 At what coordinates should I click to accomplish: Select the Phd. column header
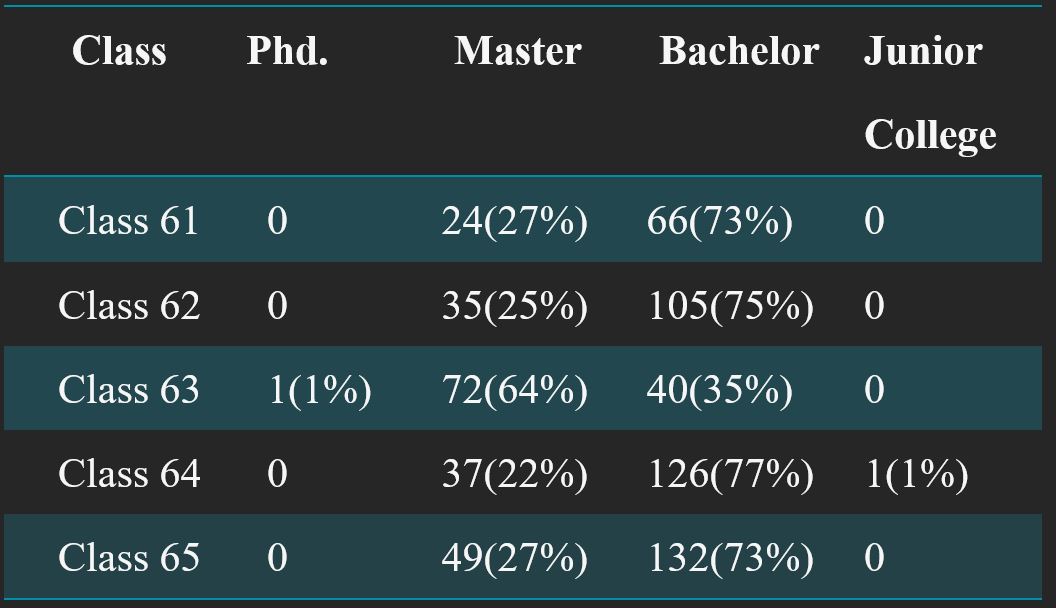[x=288, y=51]
